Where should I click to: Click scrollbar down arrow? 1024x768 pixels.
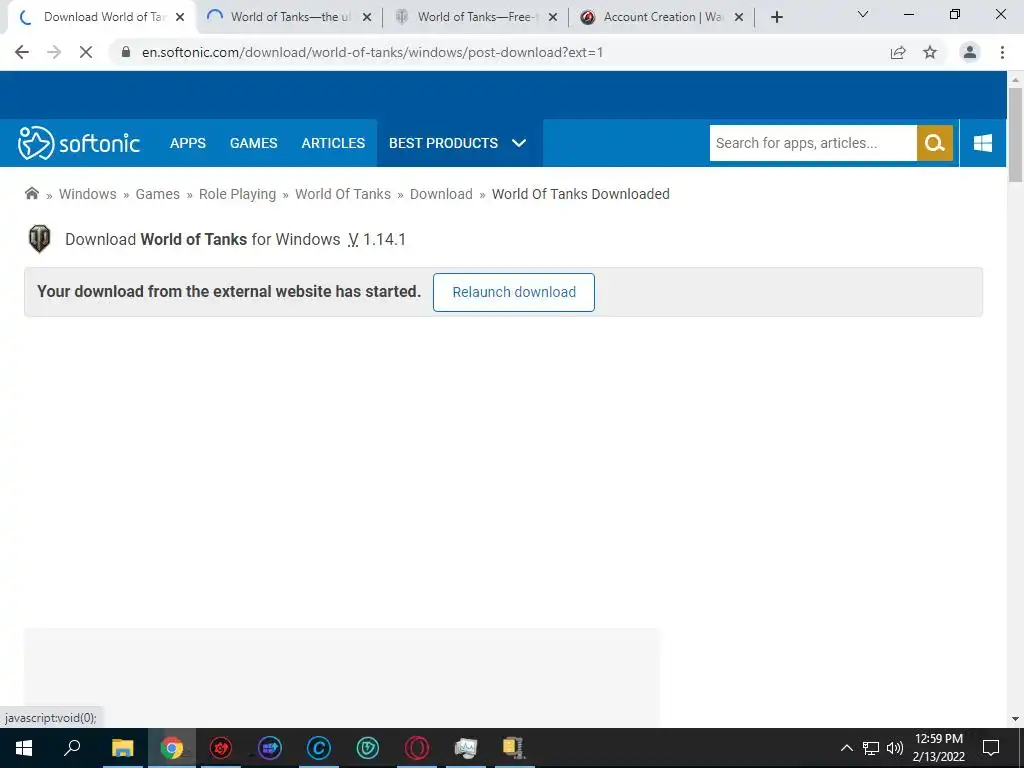pyautogui.click(x=1015, y=719)
